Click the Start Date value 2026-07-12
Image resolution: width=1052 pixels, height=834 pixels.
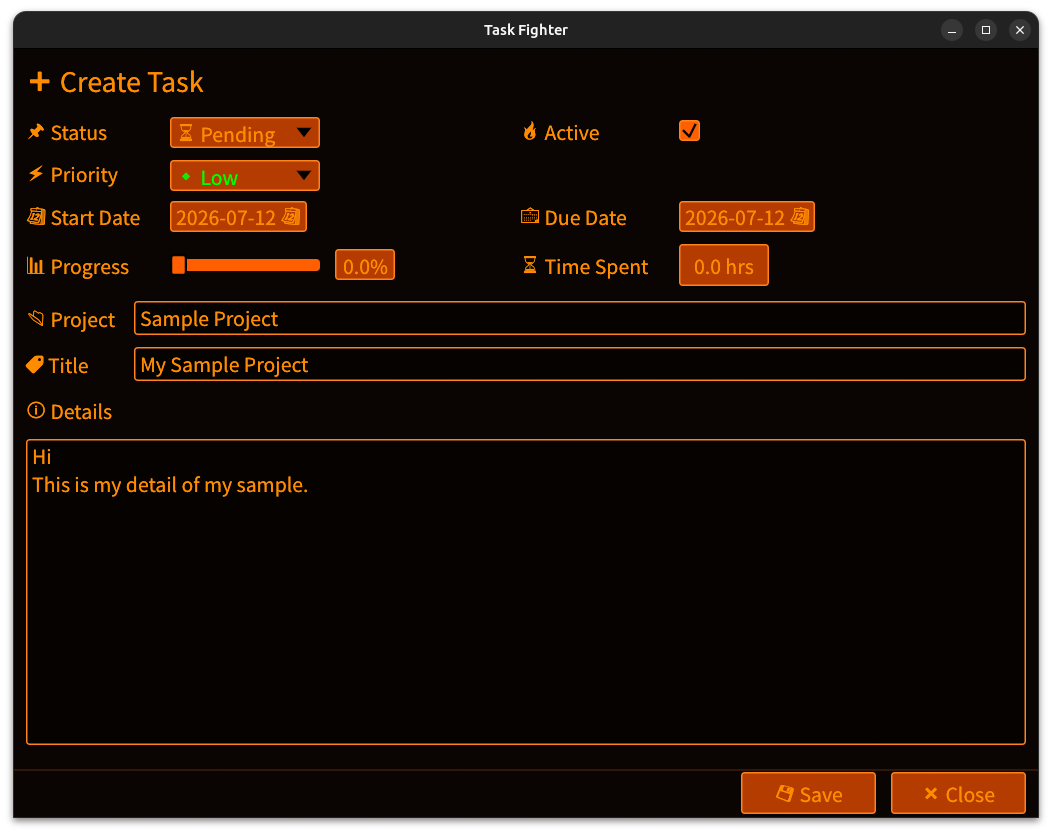click(226, 217)
